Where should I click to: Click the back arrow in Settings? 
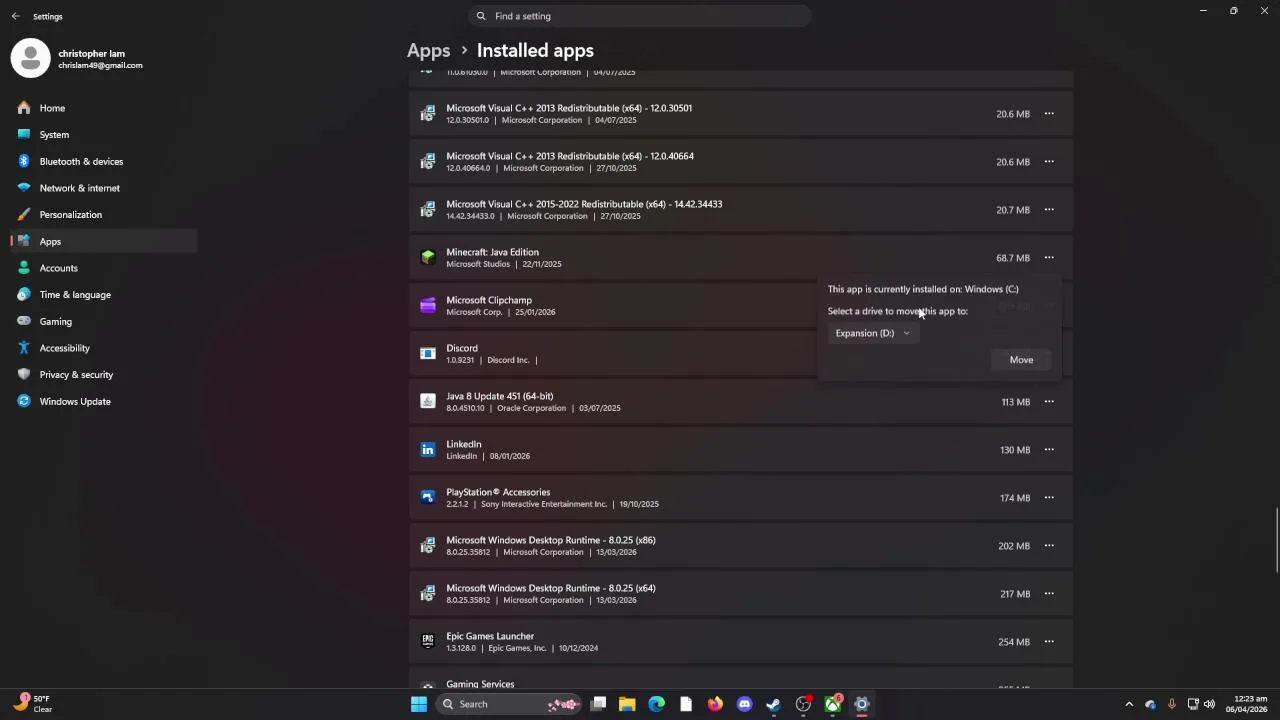[15, 16]
